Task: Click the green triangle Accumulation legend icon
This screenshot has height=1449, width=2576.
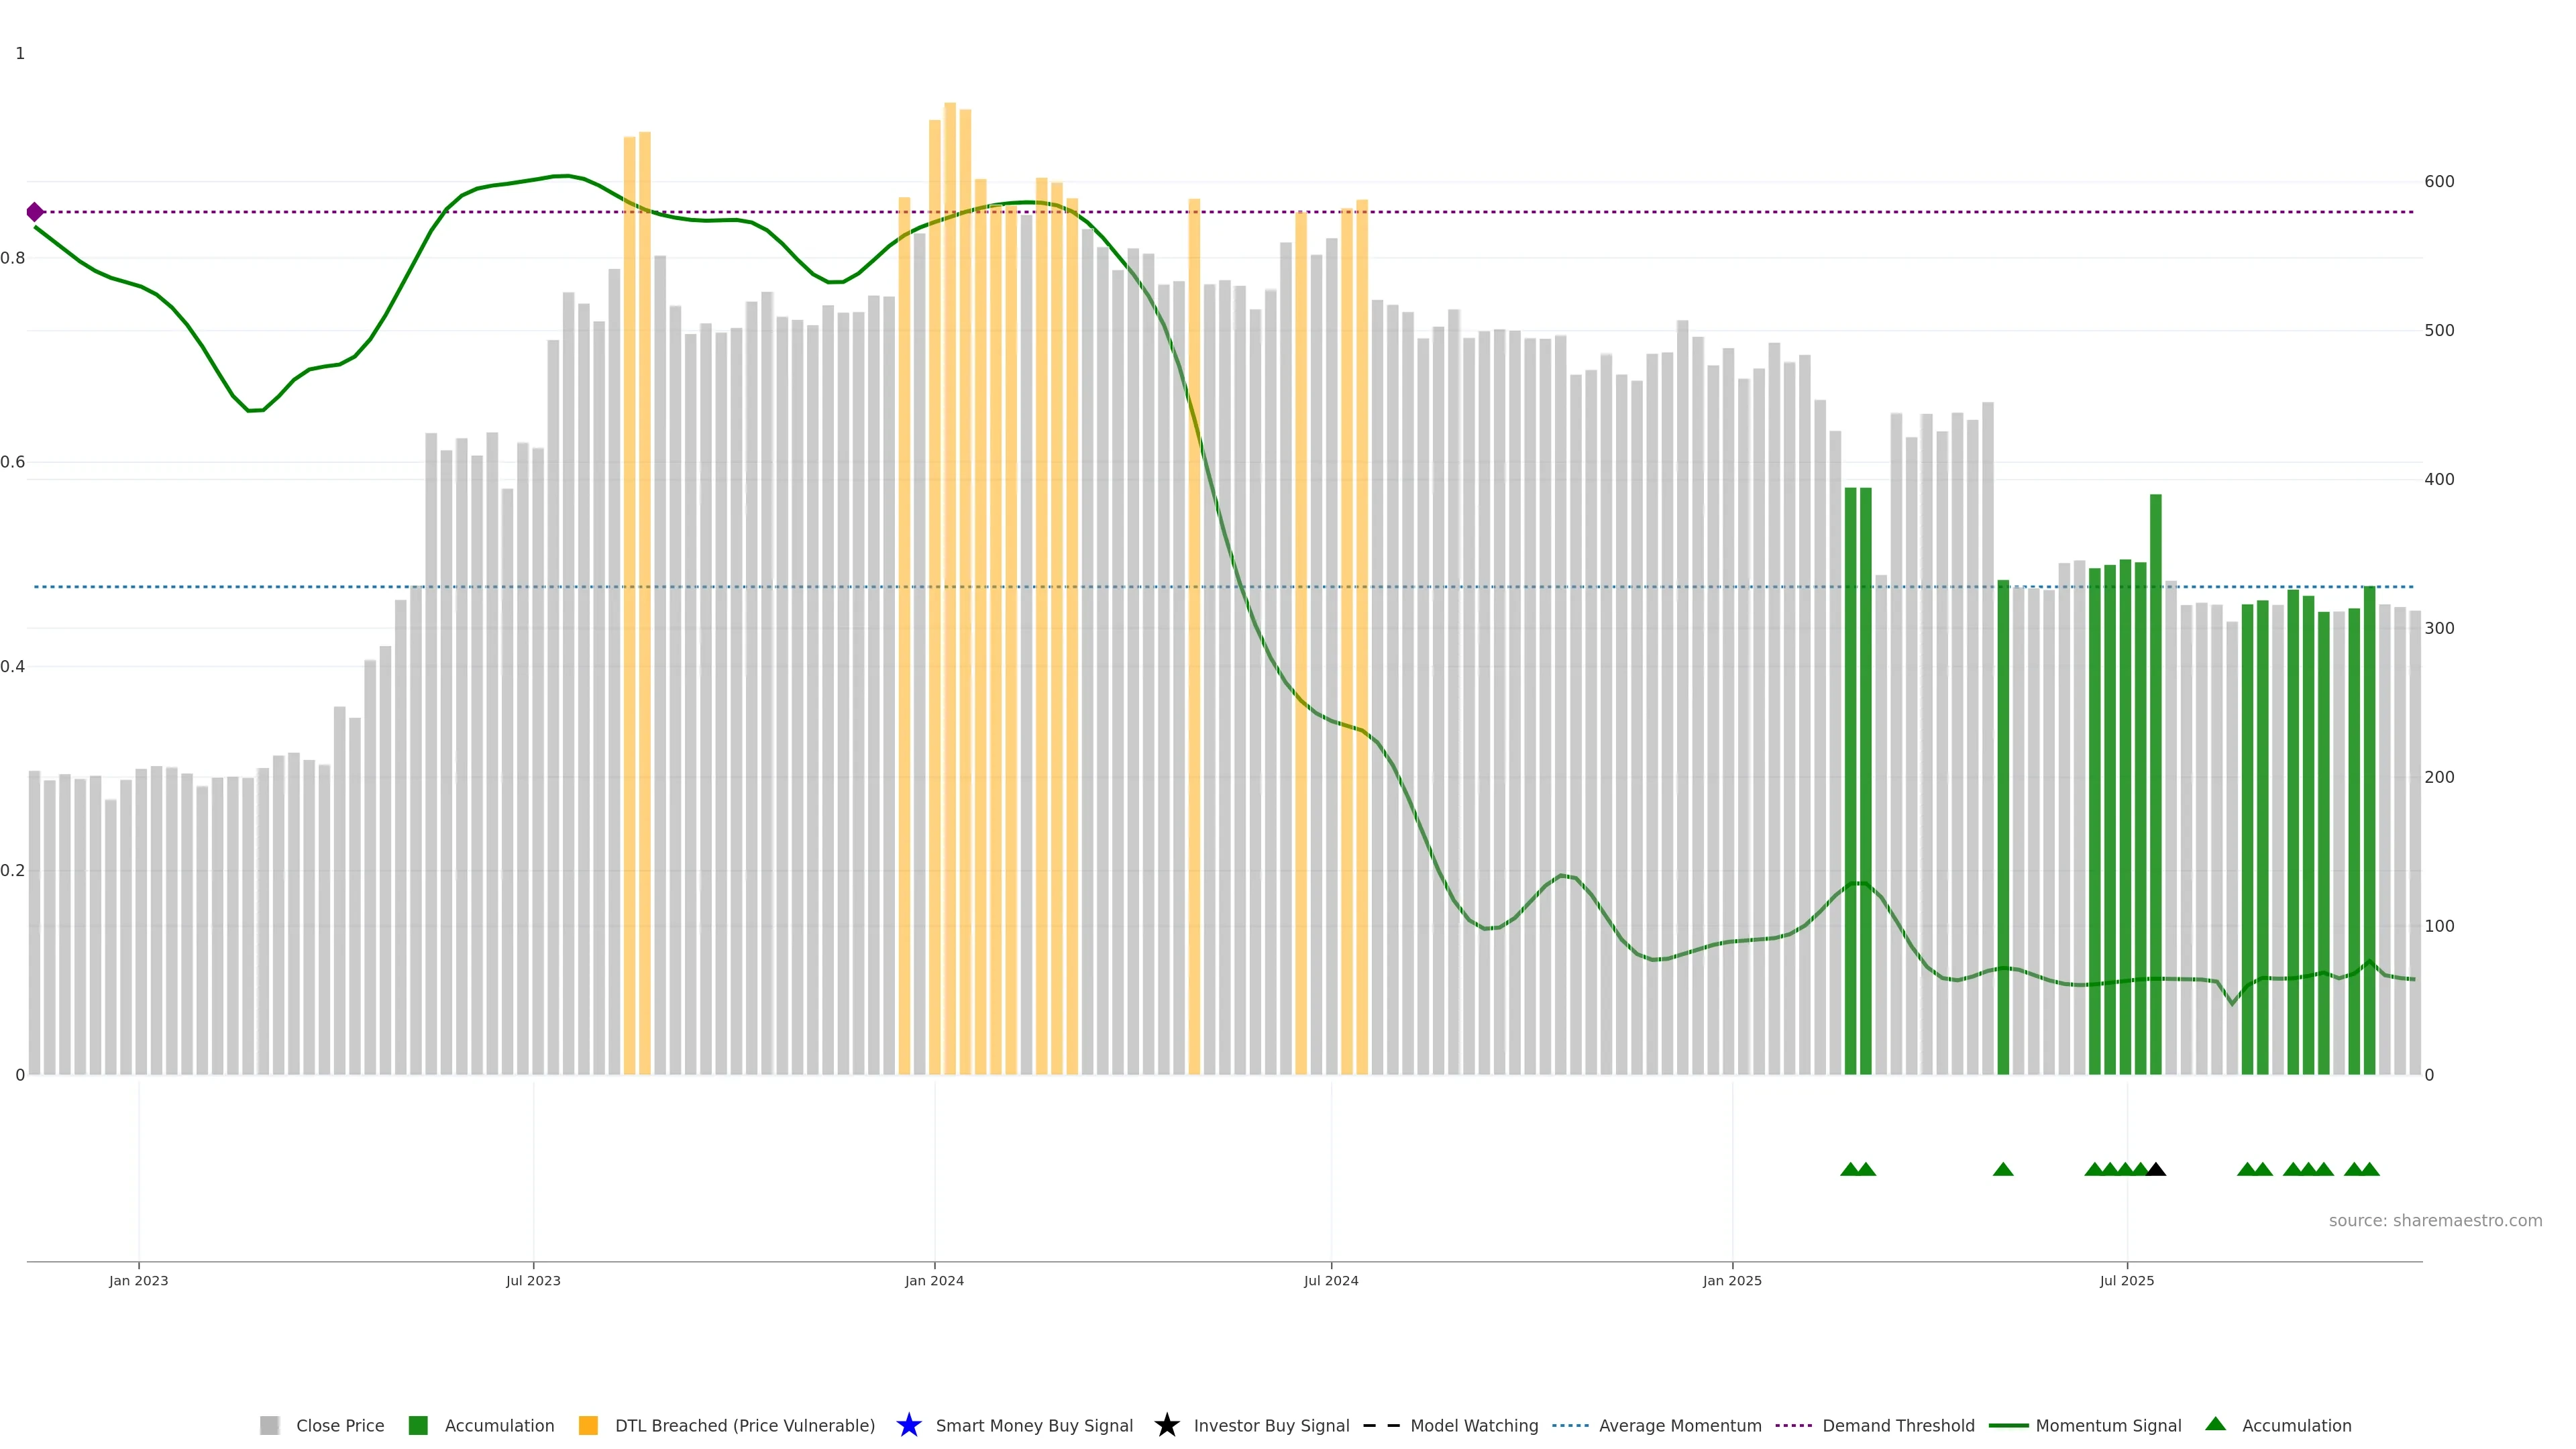Action: point(2215,1424)
